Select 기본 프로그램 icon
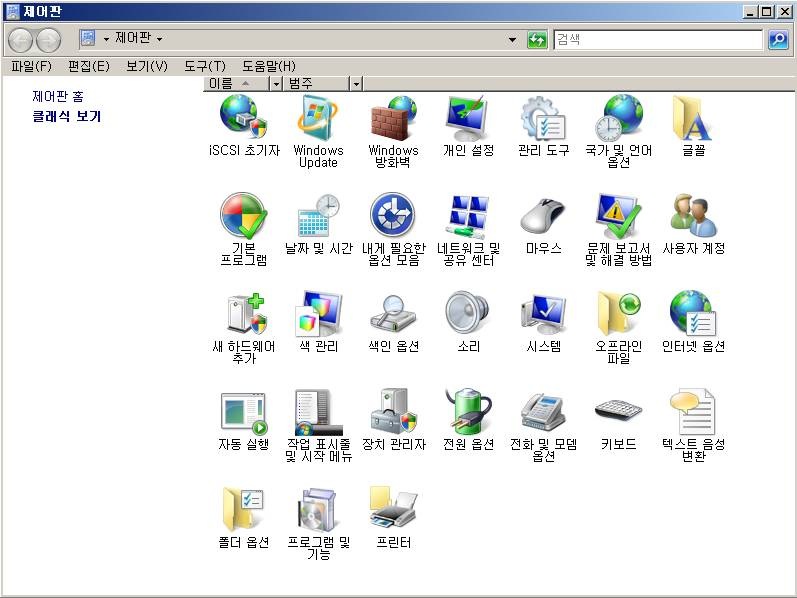797x598 pixels. 244,216
